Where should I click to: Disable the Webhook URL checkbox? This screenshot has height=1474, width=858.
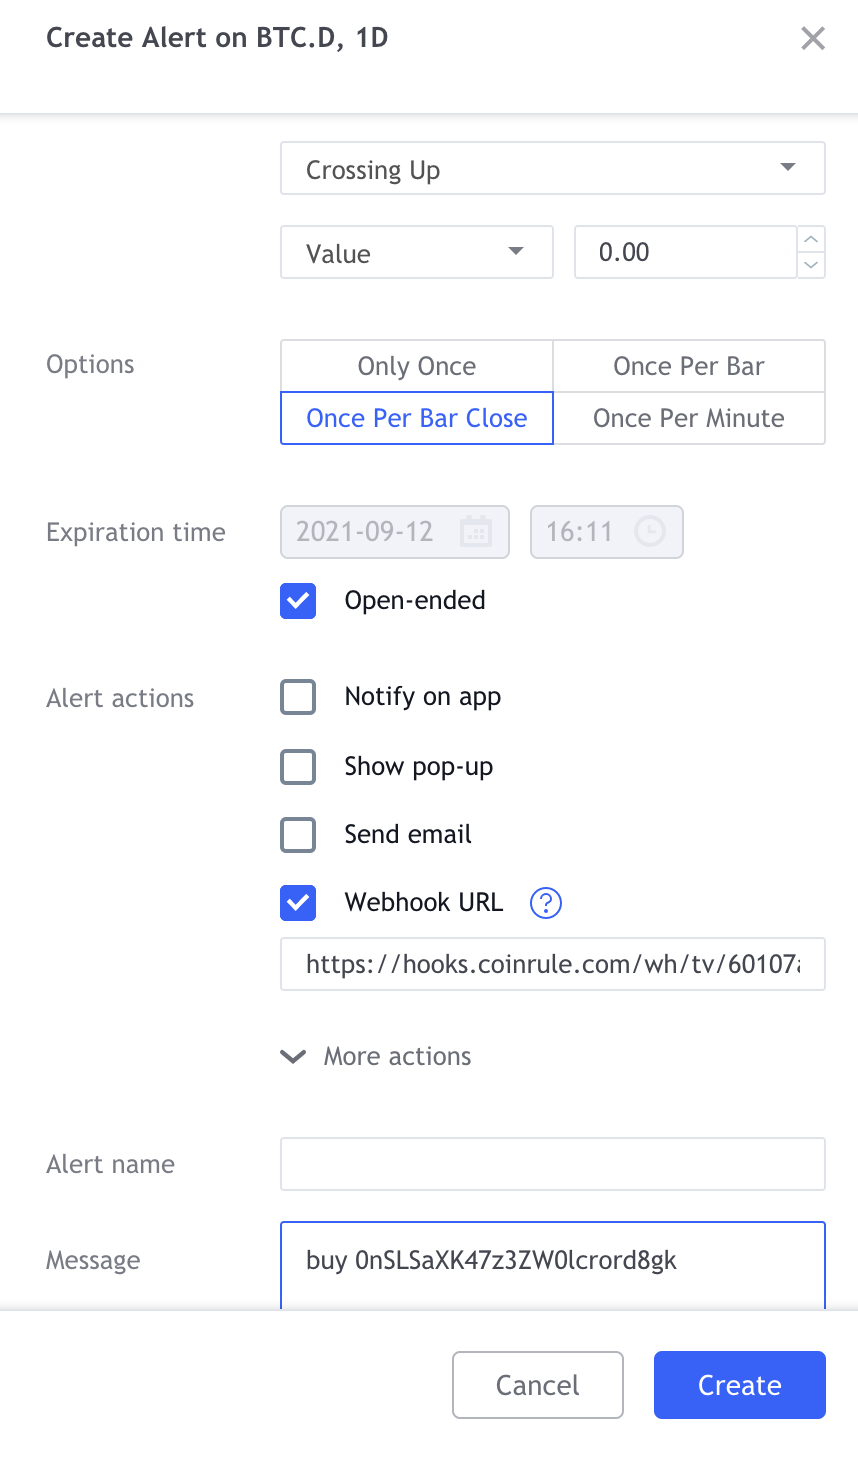[x=298, y=903]
